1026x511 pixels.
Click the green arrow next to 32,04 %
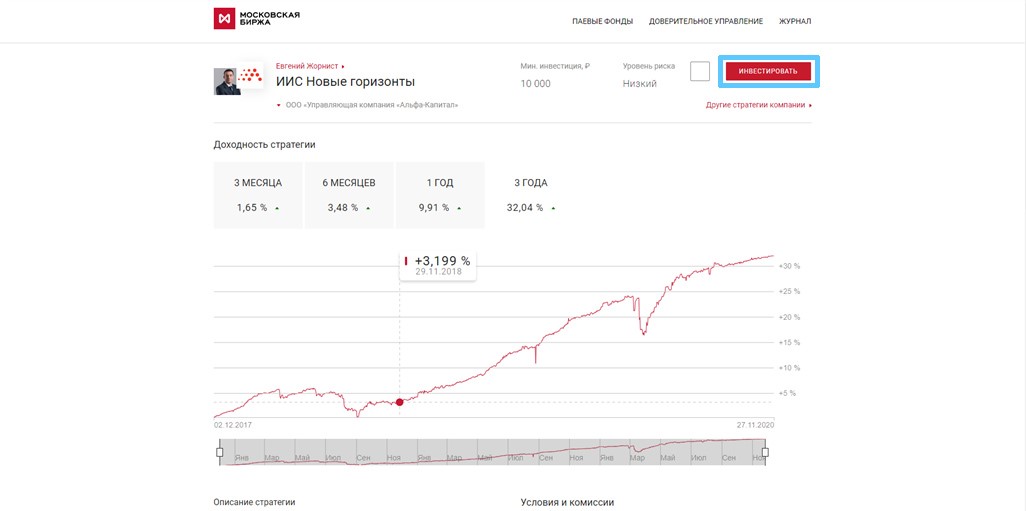click(553, 208)
